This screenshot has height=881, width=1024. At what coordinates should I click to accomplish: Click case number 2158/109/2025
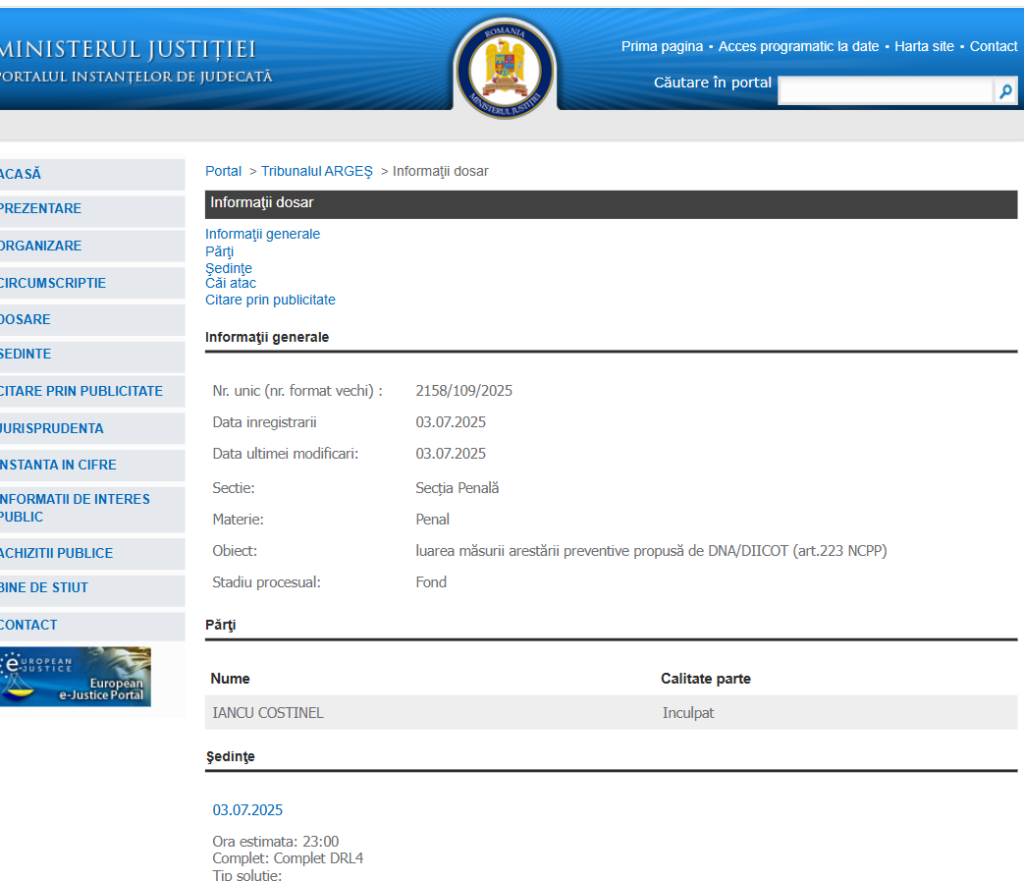point(464,391)
